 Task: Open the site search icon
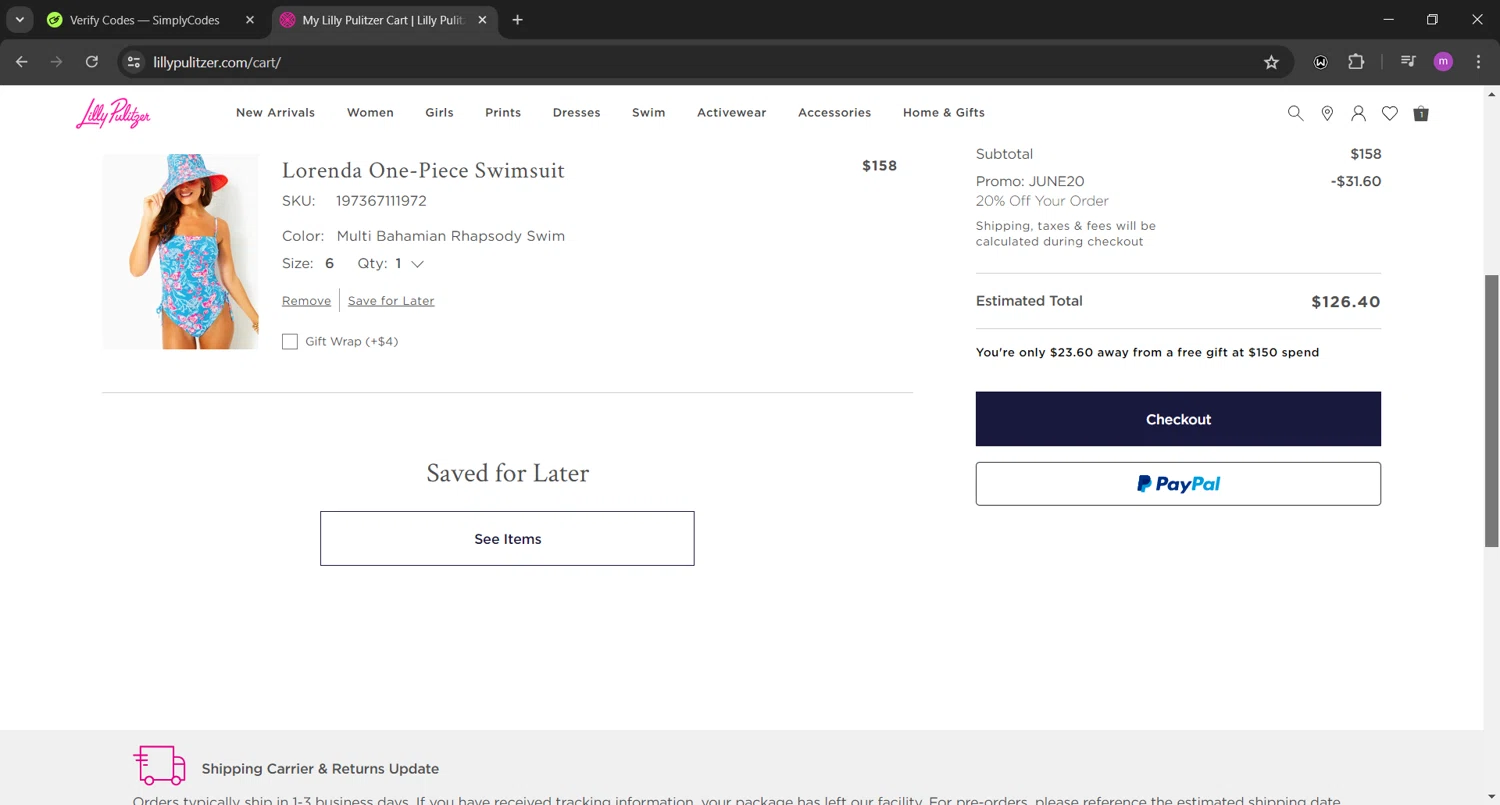(1295, 113)
